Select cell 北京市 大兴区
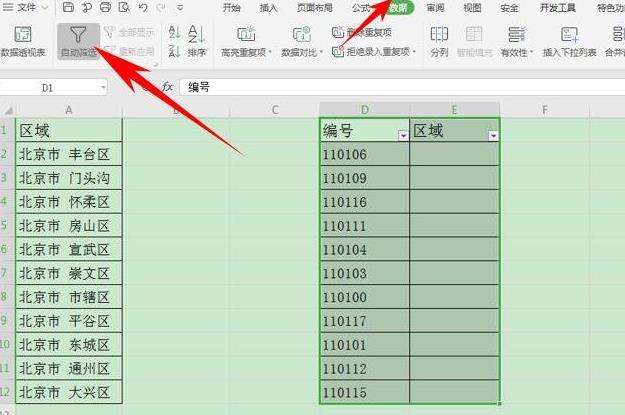The width and height of the screenshot is (625, 415). 69,392
